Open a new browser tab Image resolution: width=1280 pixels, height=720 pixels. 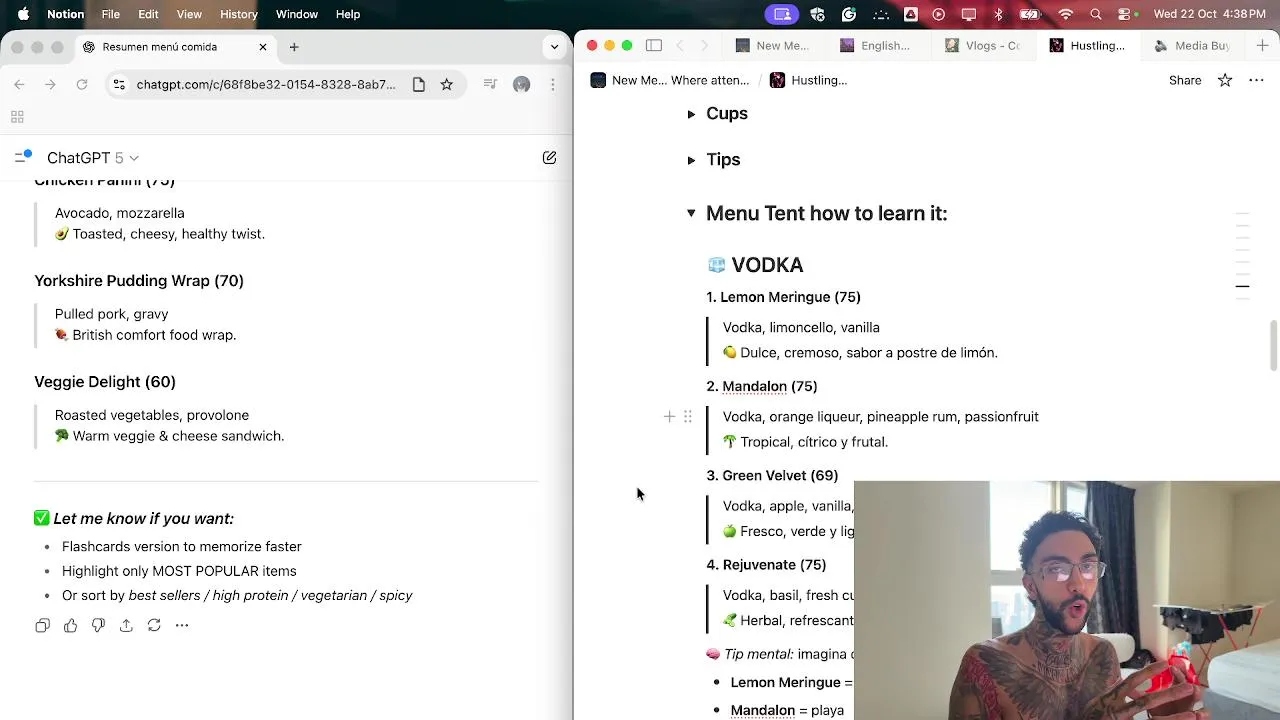tap(294, 47)
